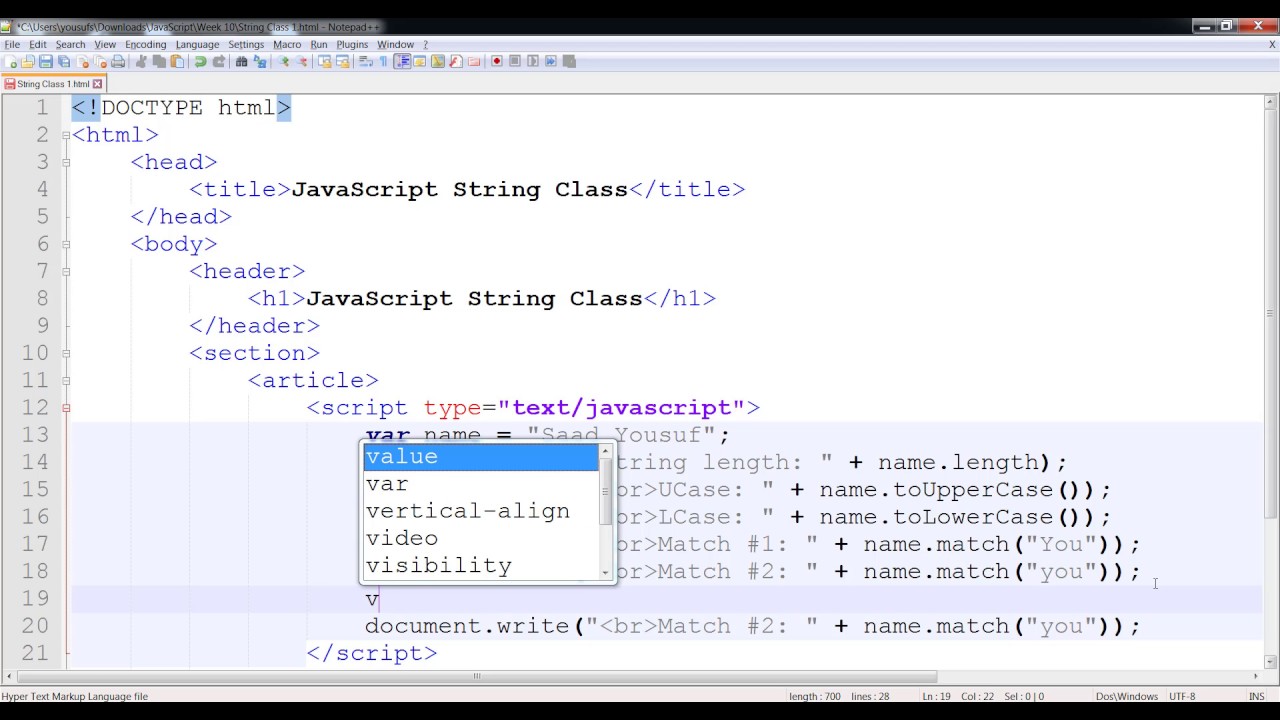Click the closing script tag on line 21
The height and width of the screenshot is (720, 1280).
pos(371,653)
